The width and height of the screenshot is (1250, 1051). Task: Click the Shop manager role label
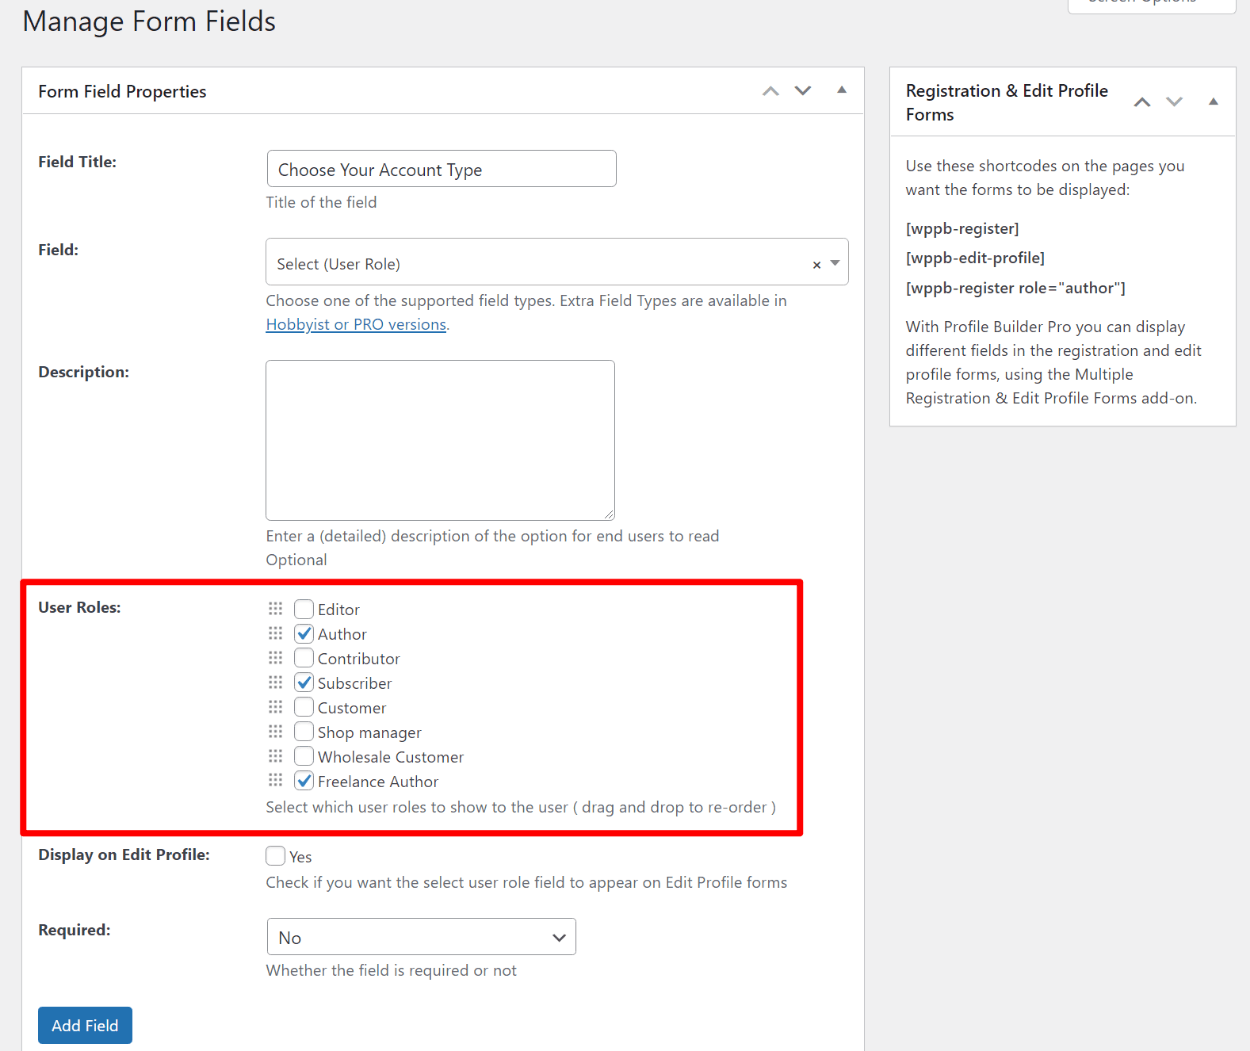(x=370, y=733)
